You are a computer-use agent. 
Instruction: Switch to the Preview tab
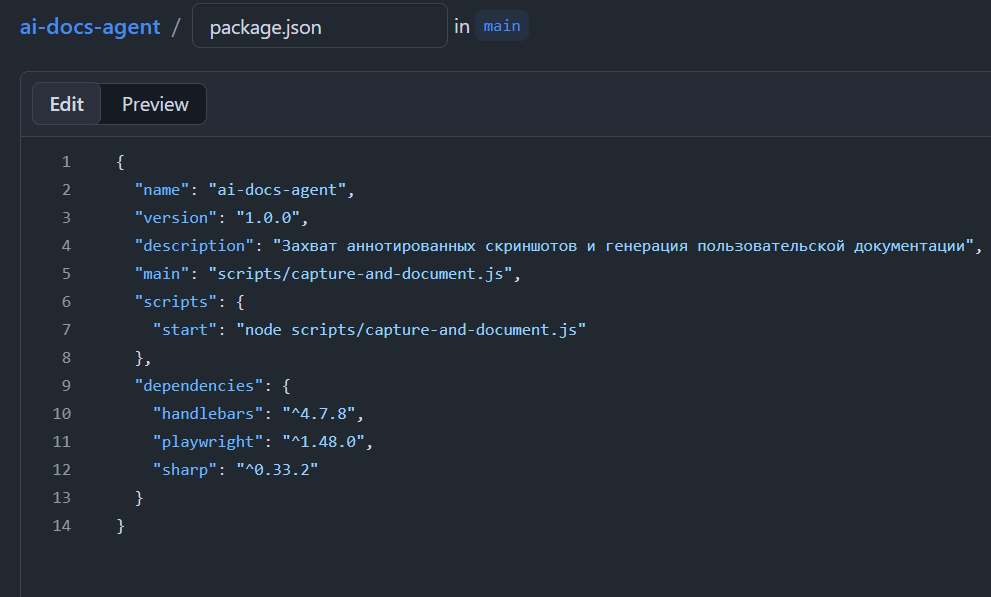coord(155,104)
